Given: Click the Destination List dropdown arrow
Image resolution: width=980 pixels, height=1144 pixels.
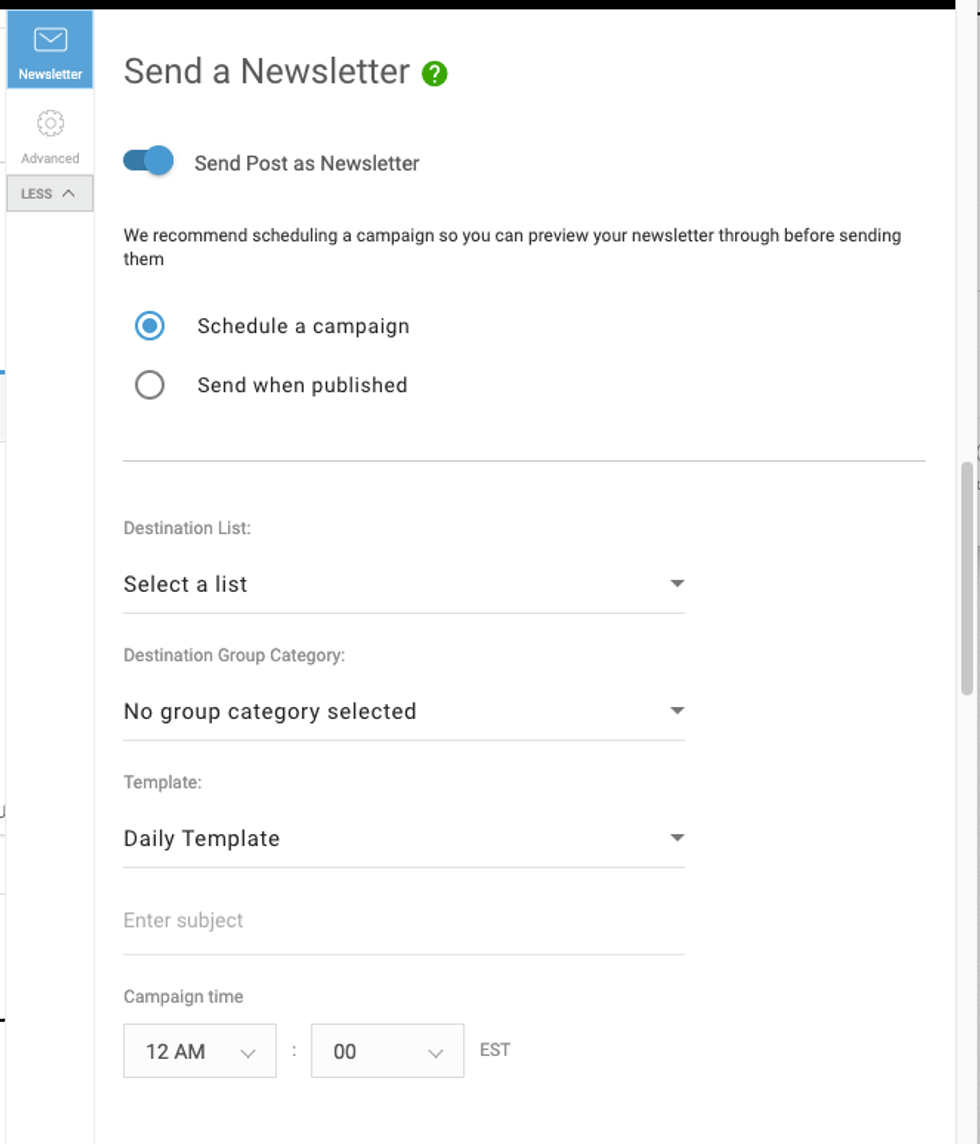Looking at the screenshot, I should [677, 583].
